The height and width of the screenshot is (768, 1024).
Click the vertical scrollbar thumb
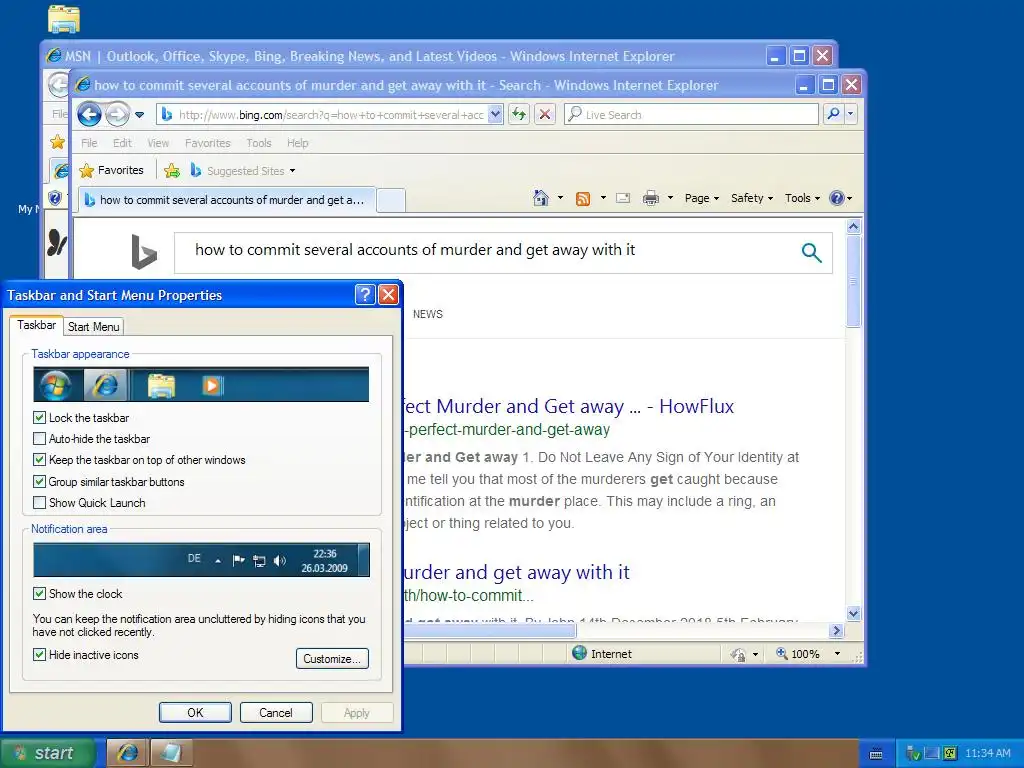coord(853,281)
